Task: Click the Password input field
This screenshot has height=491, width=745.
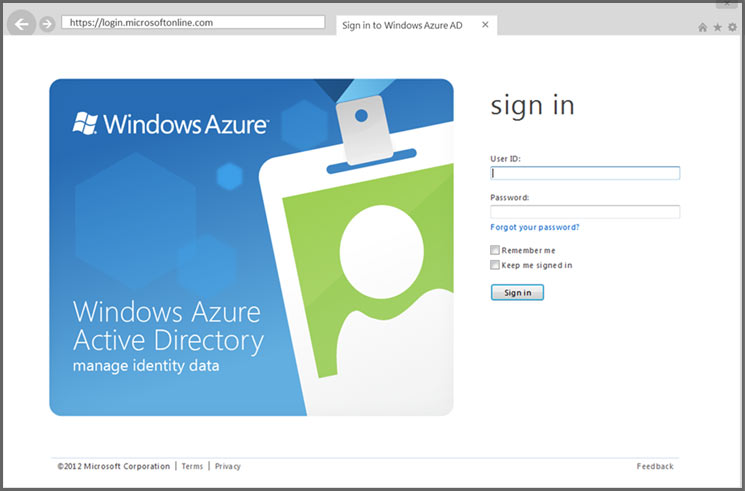Action: click(x=585, y=212)
